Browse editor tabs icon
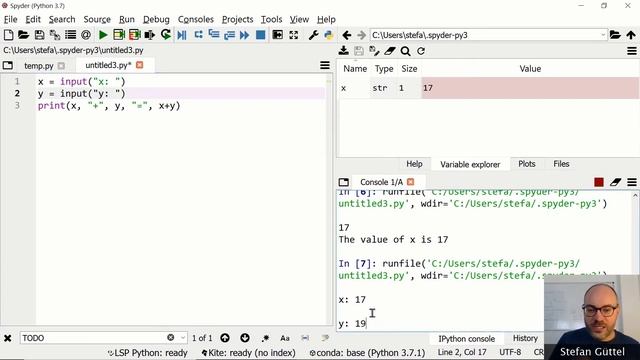The image size is (640, 360). tap(8, 65)
